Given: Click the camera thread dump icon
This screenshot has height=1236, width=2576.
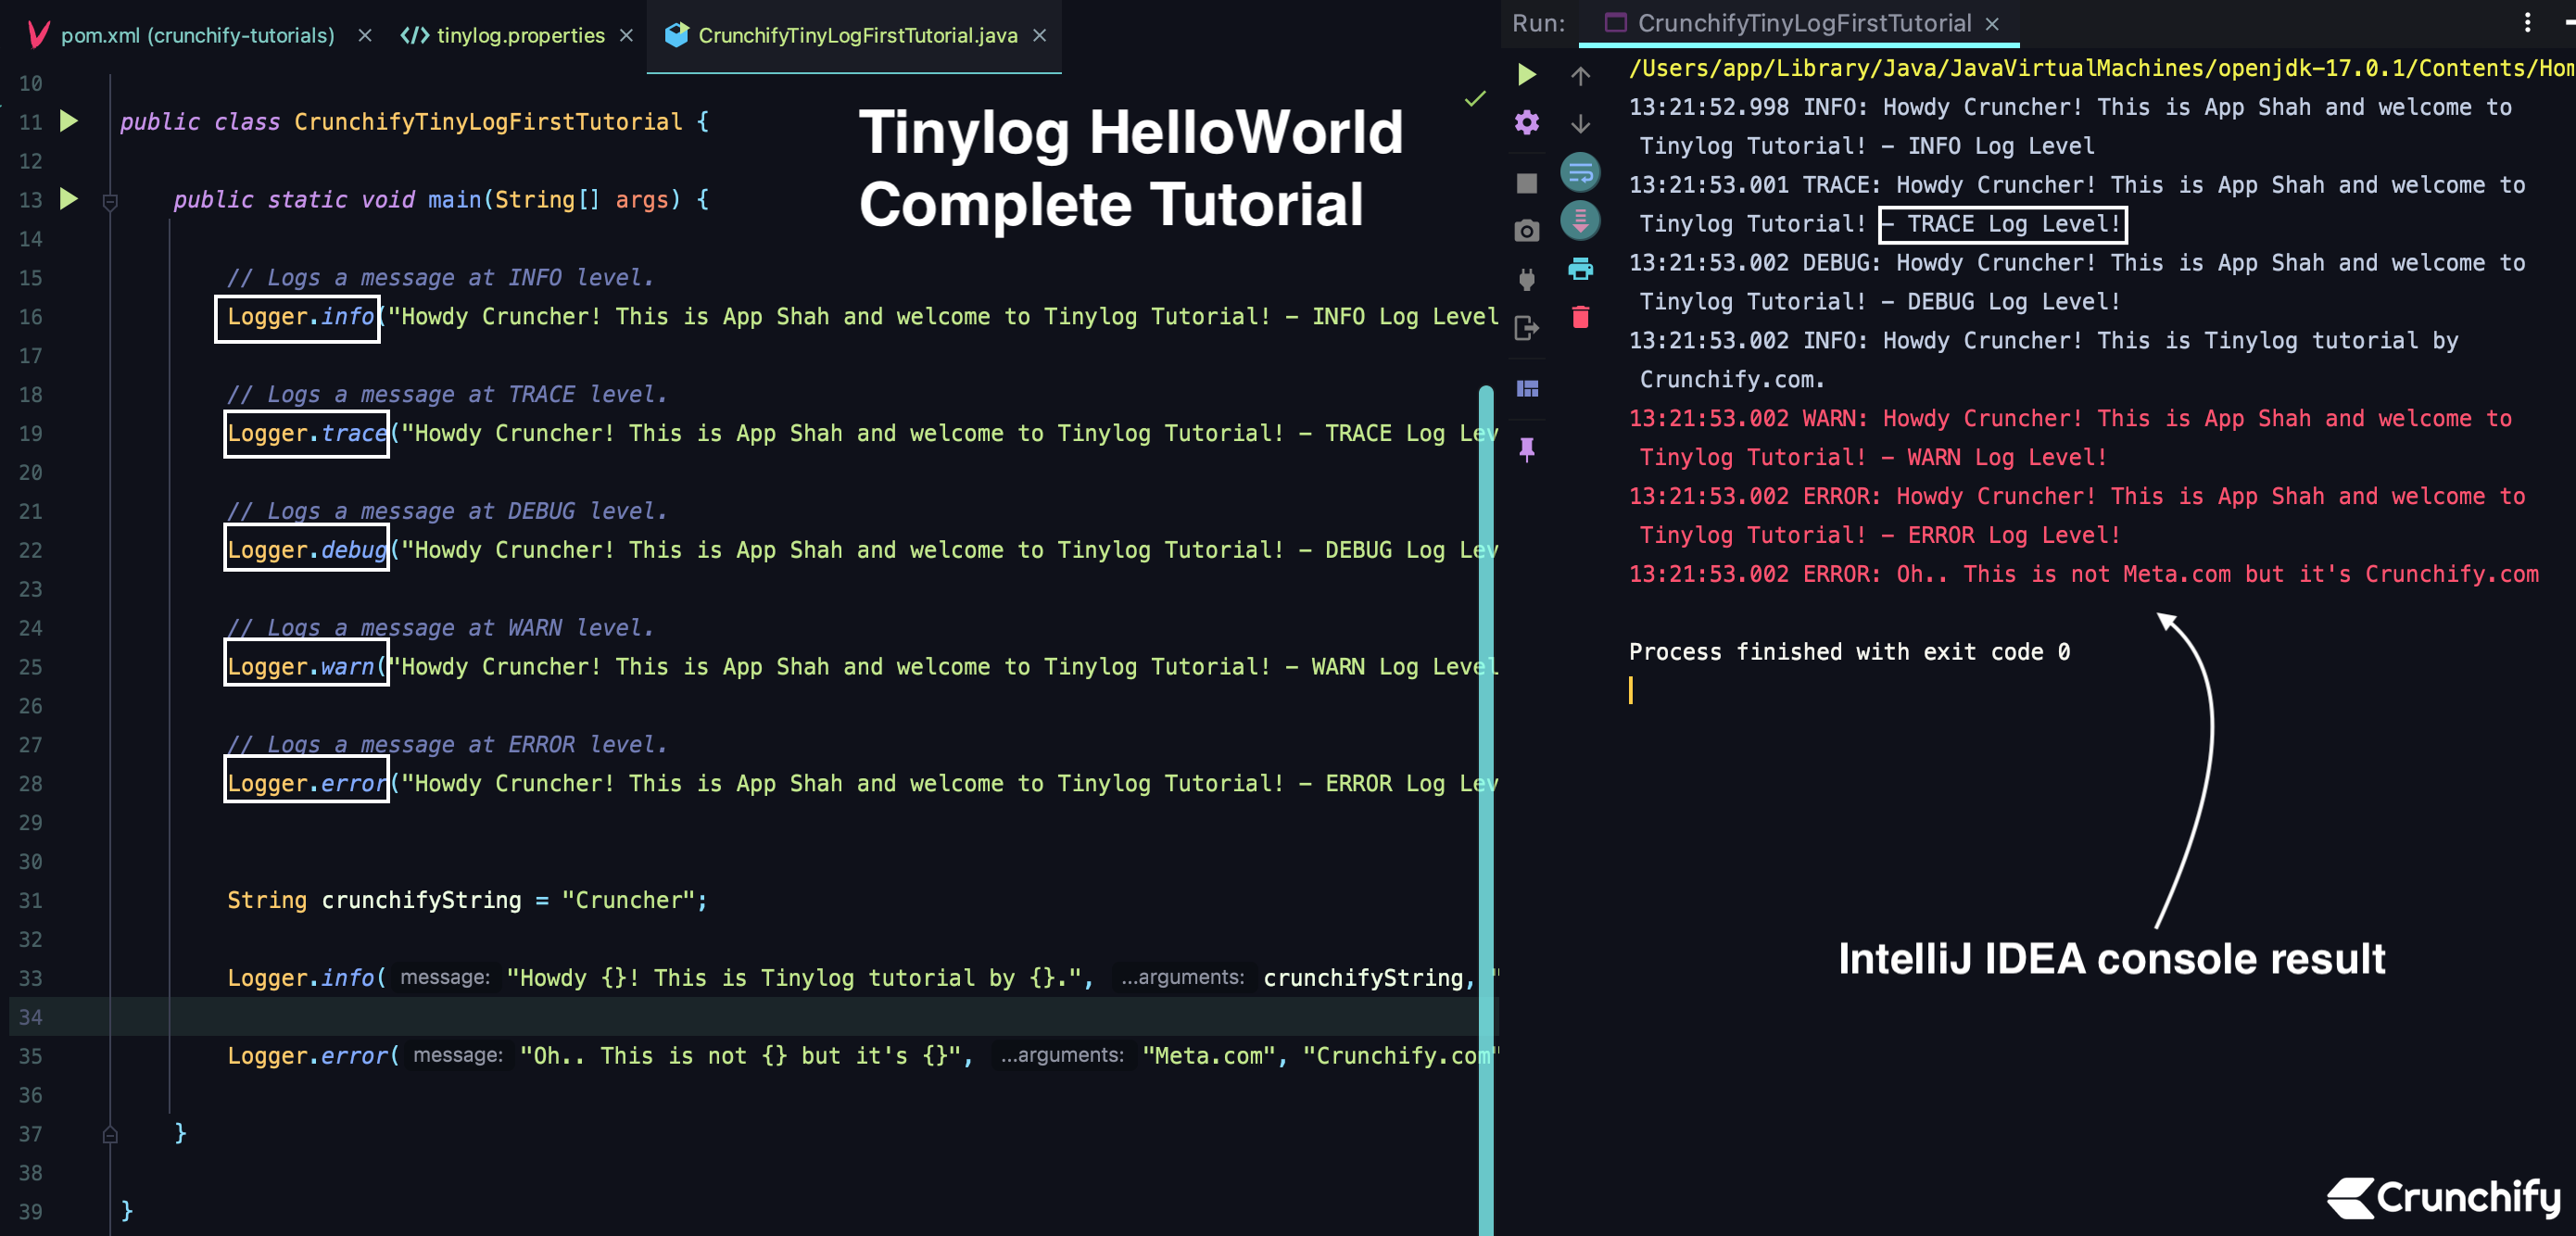Looking at the screenshot, I should pyautogui.click(x=1526, y=231).
